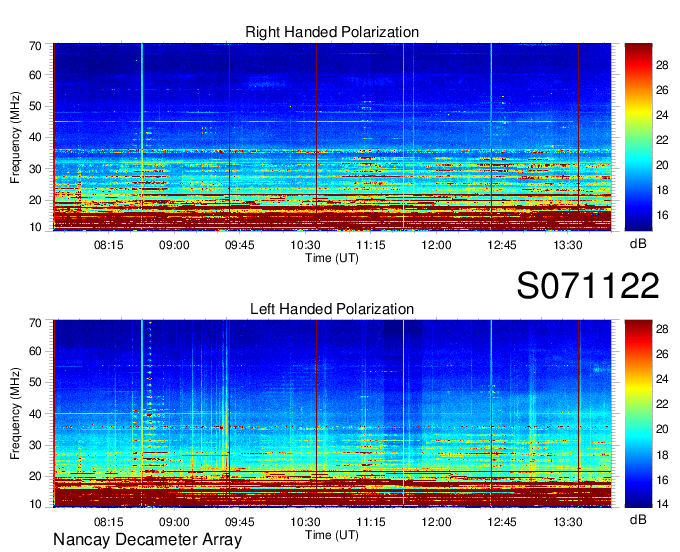This screenshot has height=552, width=680.
Task: Click the 14 dB label on the lower colorbar
Action: (x=662, y=504)
